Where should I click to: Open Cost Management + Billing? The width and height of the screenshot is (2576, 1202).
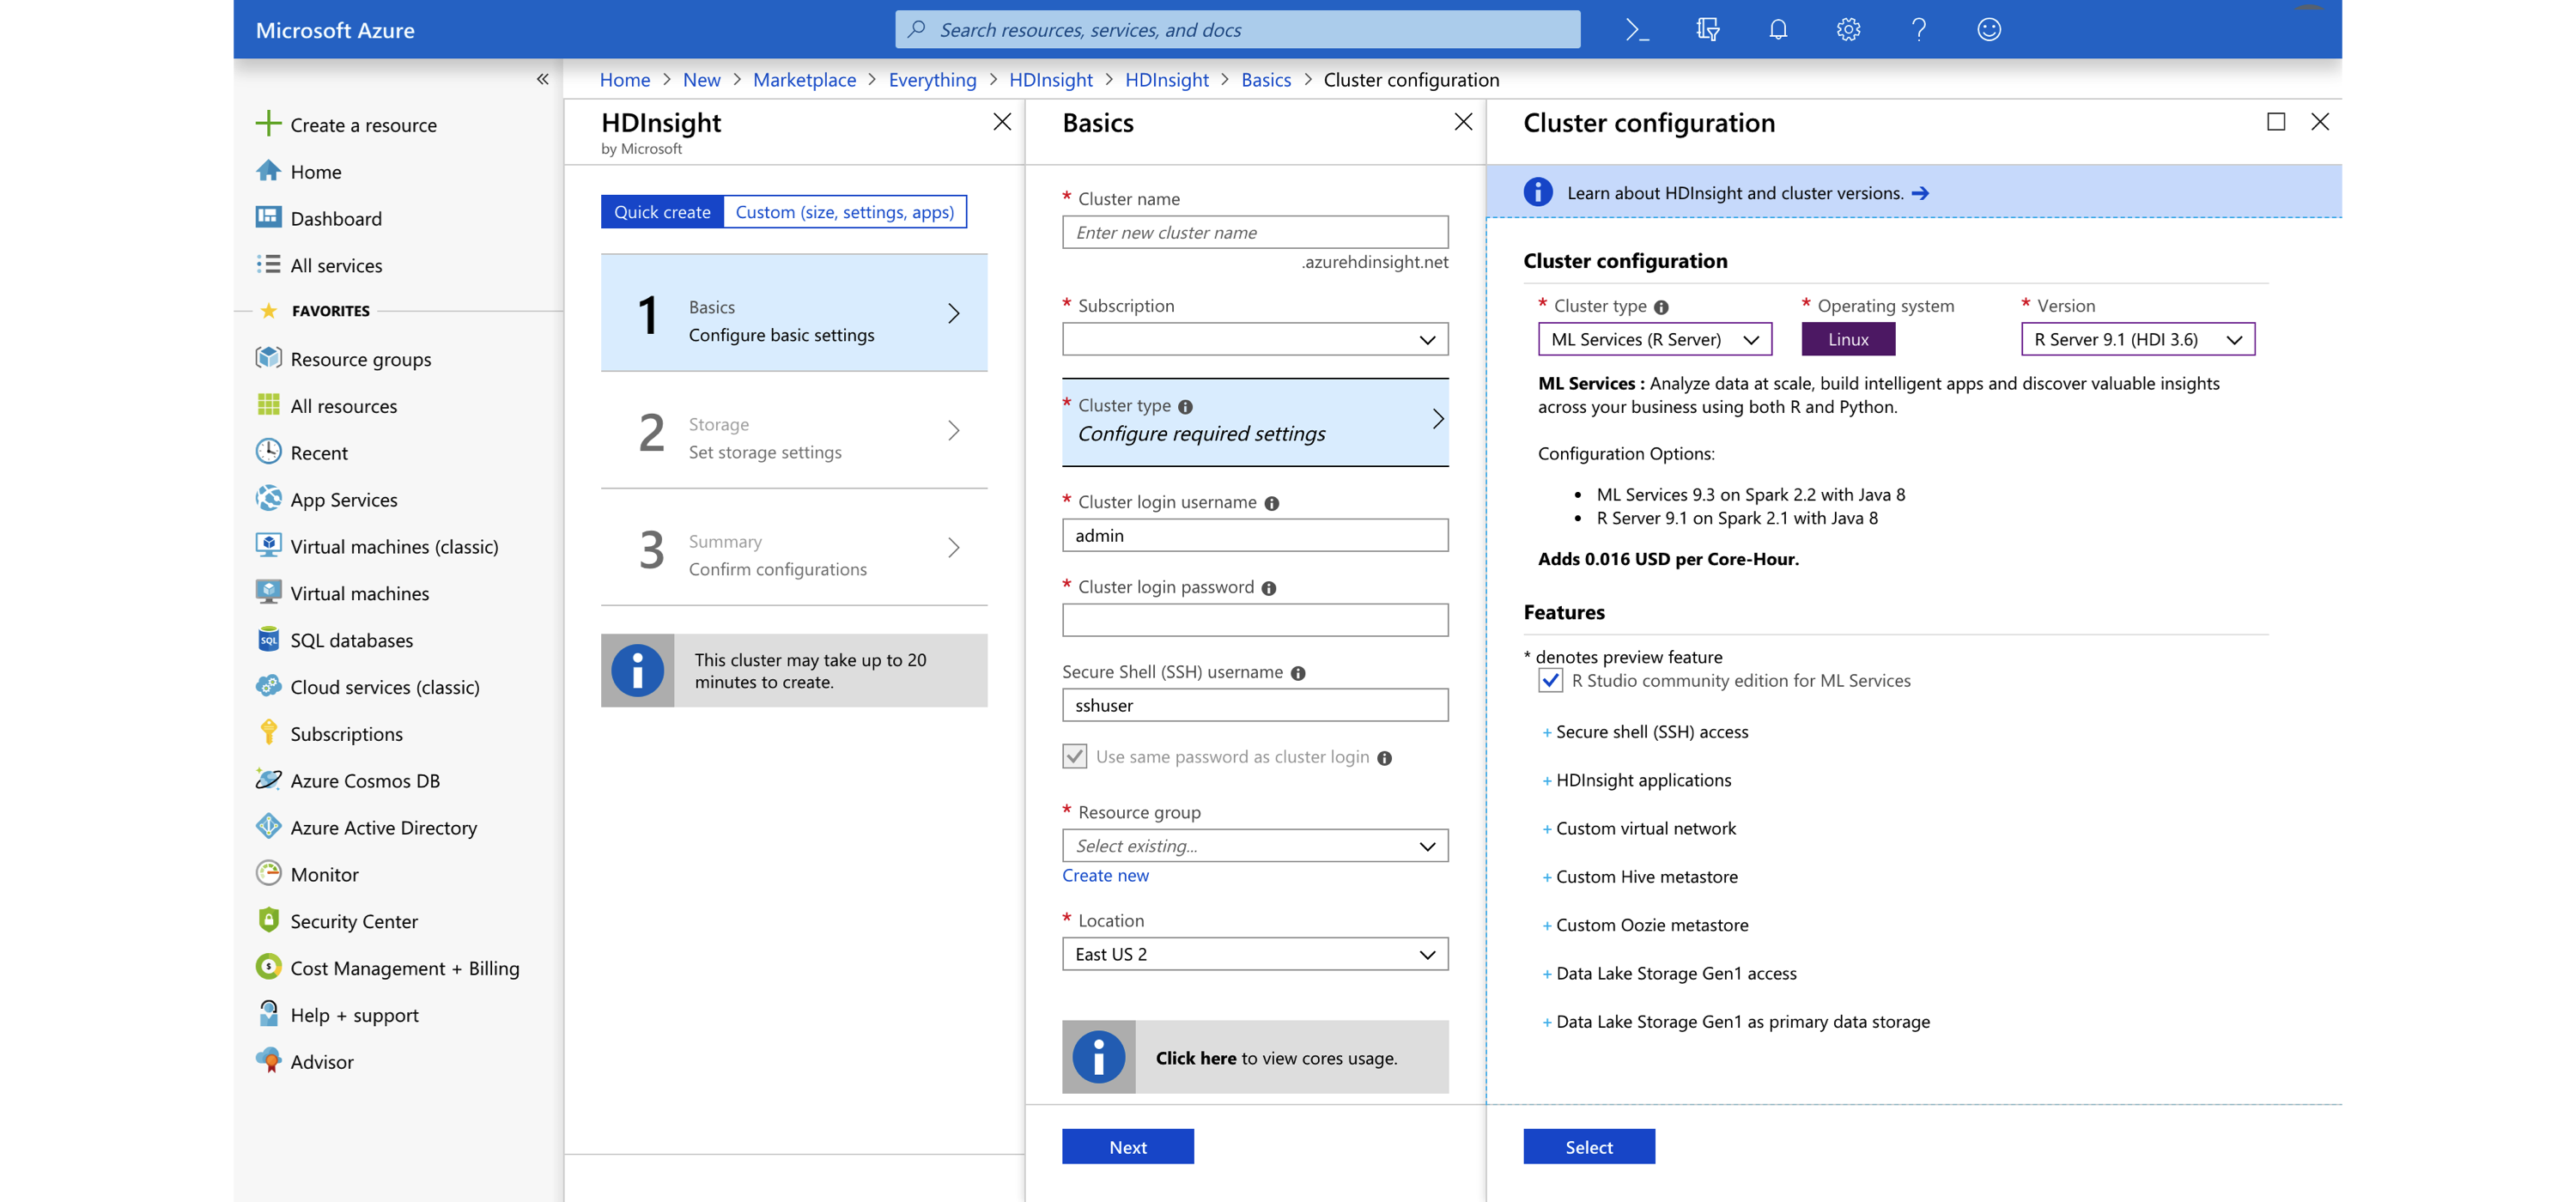[405, 969]
